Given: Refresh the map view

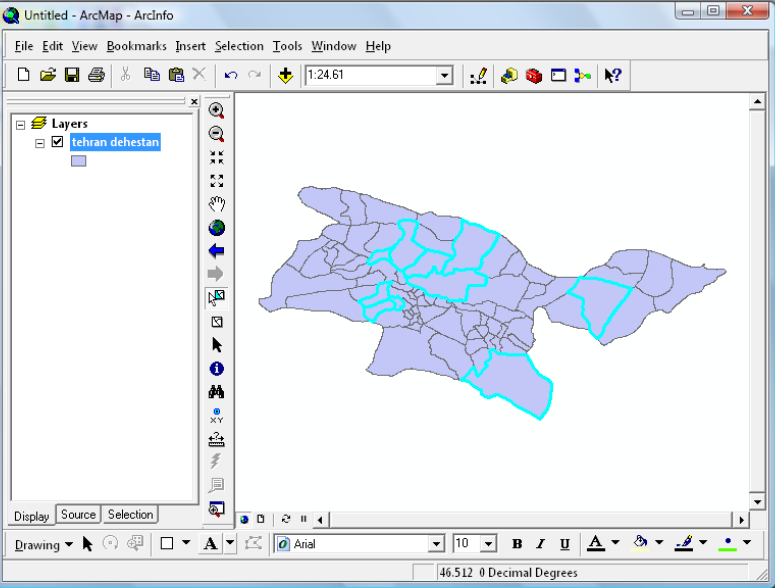Looking at the screenshot, I should tap(286, 519).
